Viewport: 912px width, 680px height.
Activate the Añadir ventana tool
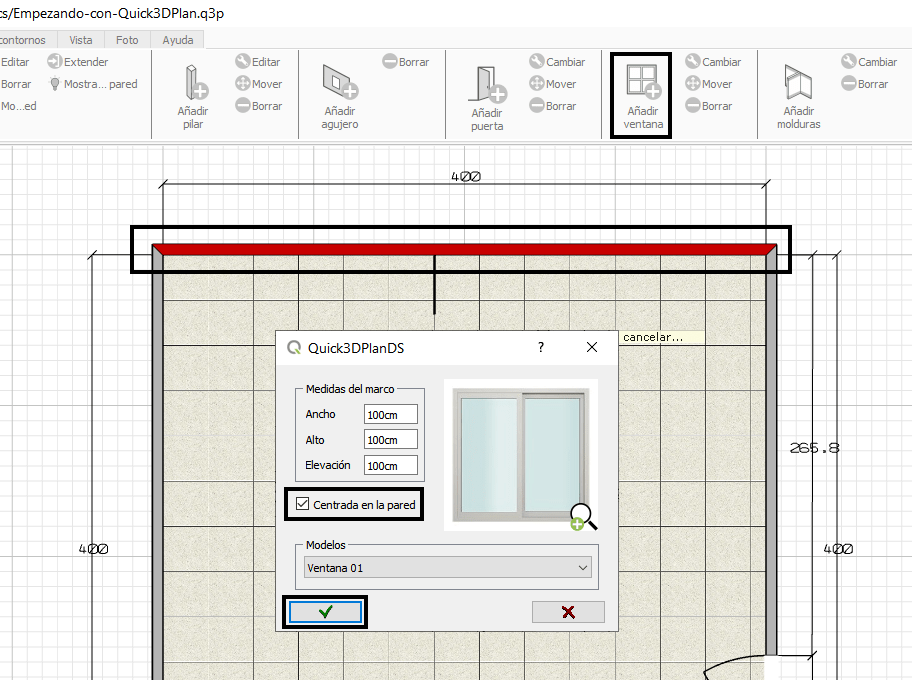643,97
